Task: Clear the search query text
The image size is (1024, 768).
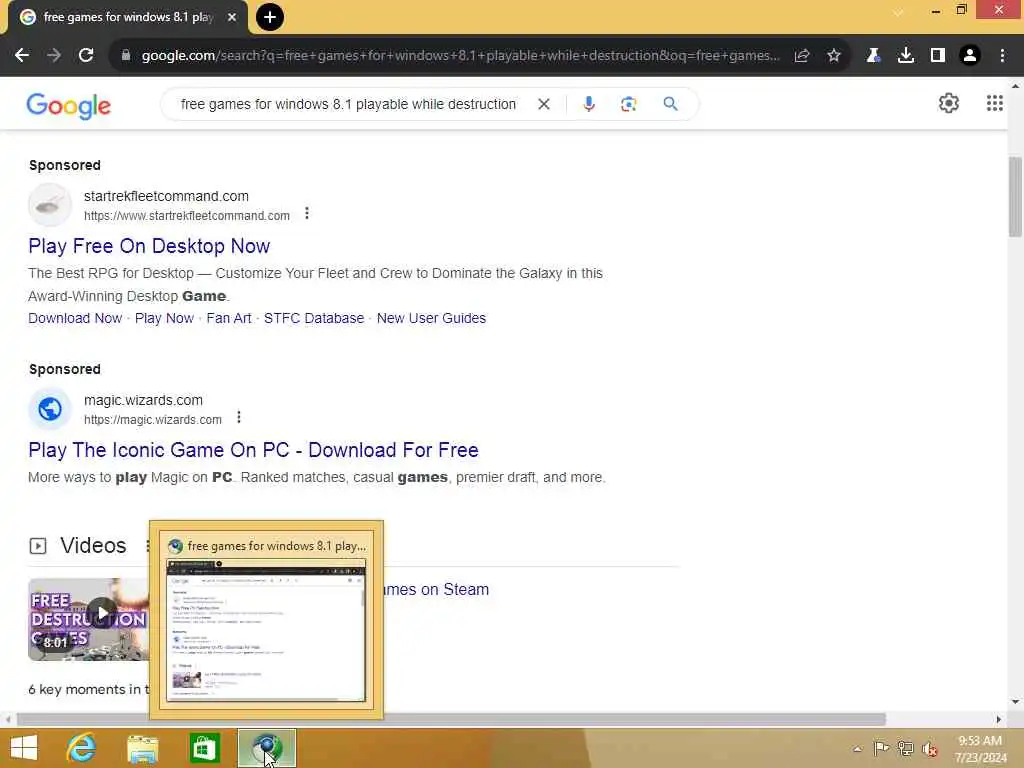Action: click(x=543, y=104)
